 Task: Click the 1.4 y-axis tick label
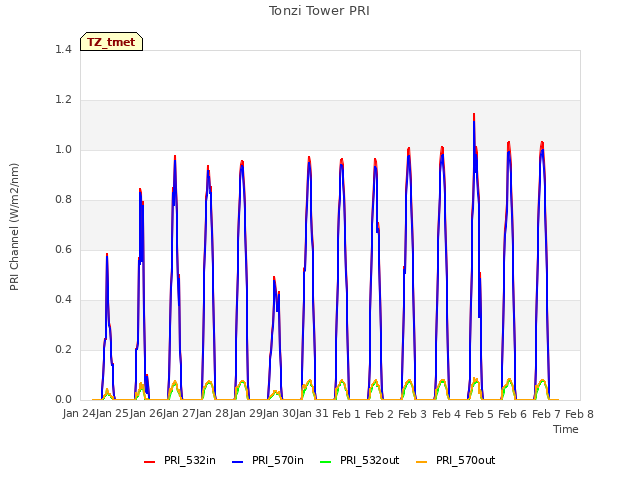(63, 49)
